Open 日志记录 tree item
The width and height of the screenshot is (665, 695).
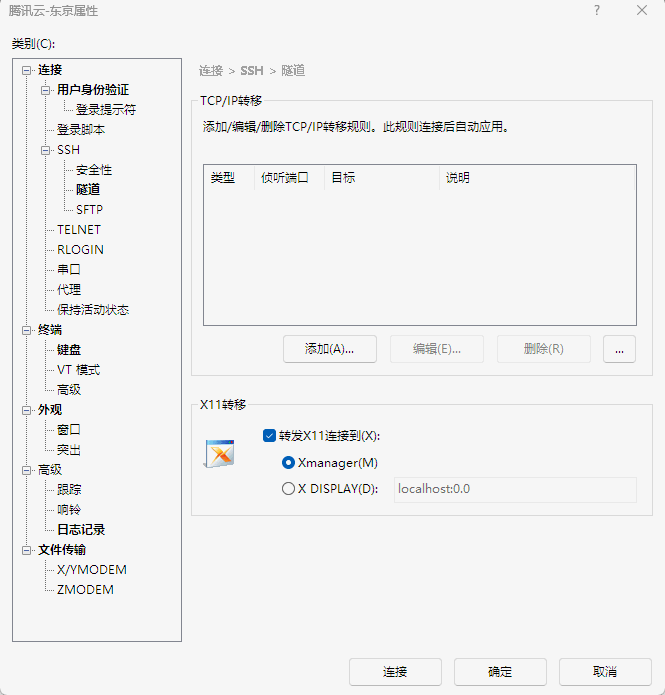pyautogui.click(x=81, y=530)
